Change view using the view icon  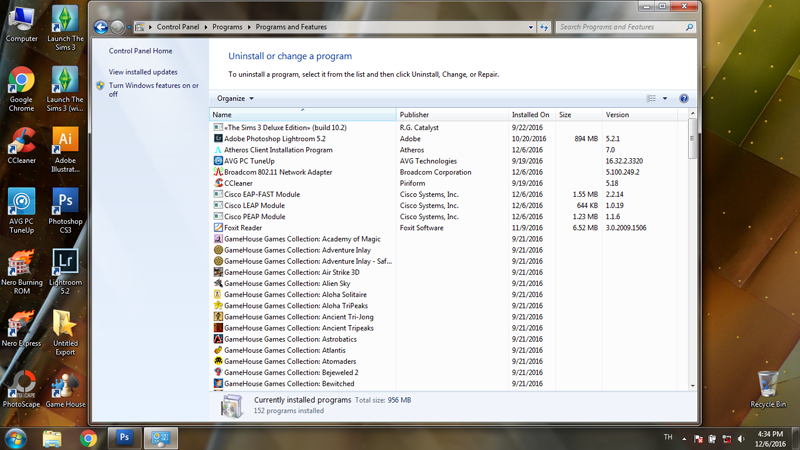click(x=651, y=98)
